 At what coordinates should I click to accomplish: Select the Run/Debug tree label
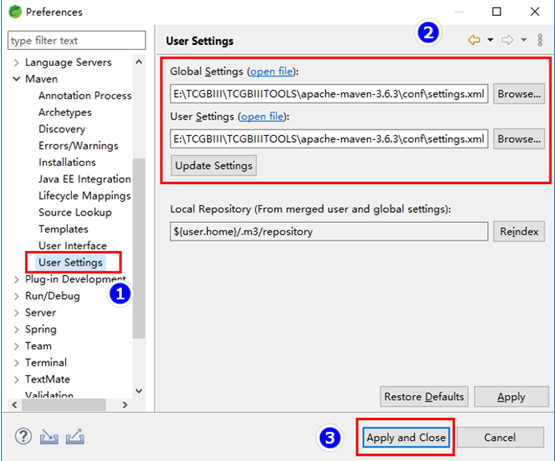point(52,296)
